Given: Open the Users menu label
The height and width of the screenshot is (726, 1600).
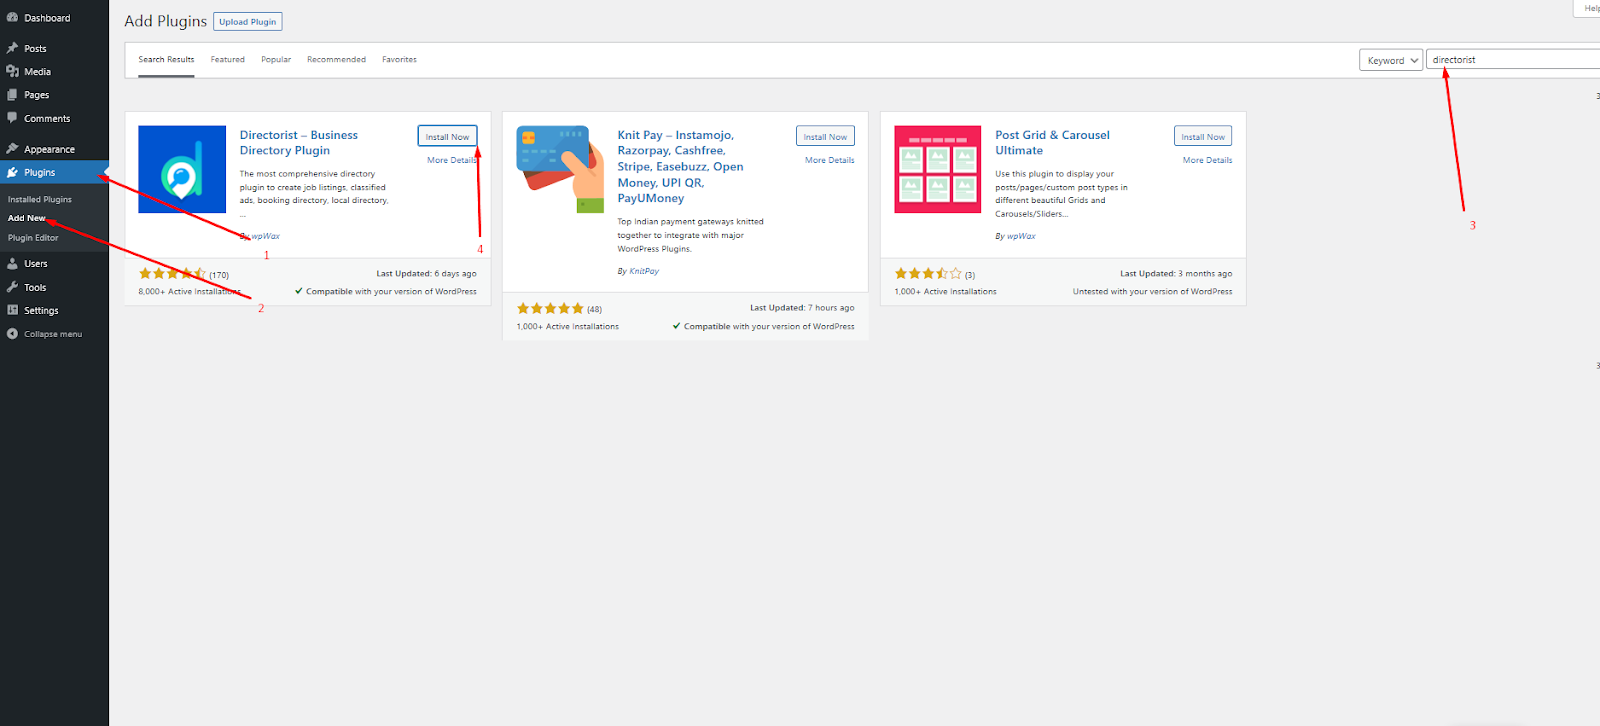Looking at the screenshot, I should tap(36, 264).
